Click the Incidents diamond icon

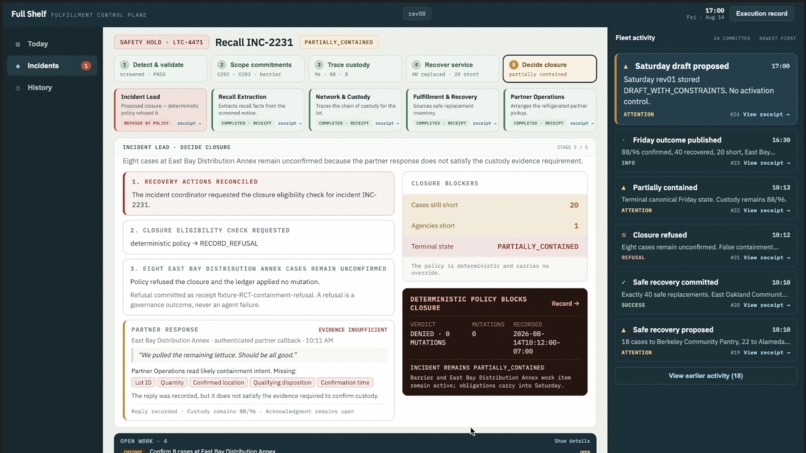click(x=18, y=66)
